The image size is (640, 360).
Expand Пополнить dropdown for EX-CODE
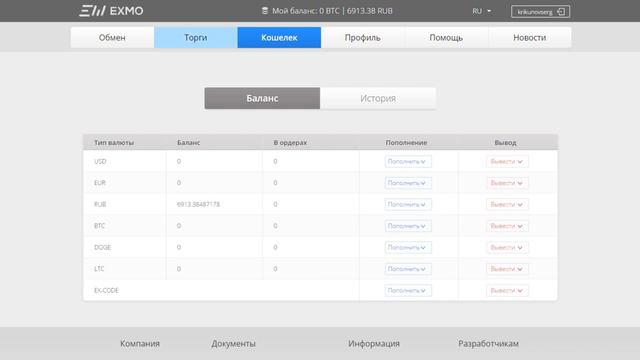coord(408,291)
